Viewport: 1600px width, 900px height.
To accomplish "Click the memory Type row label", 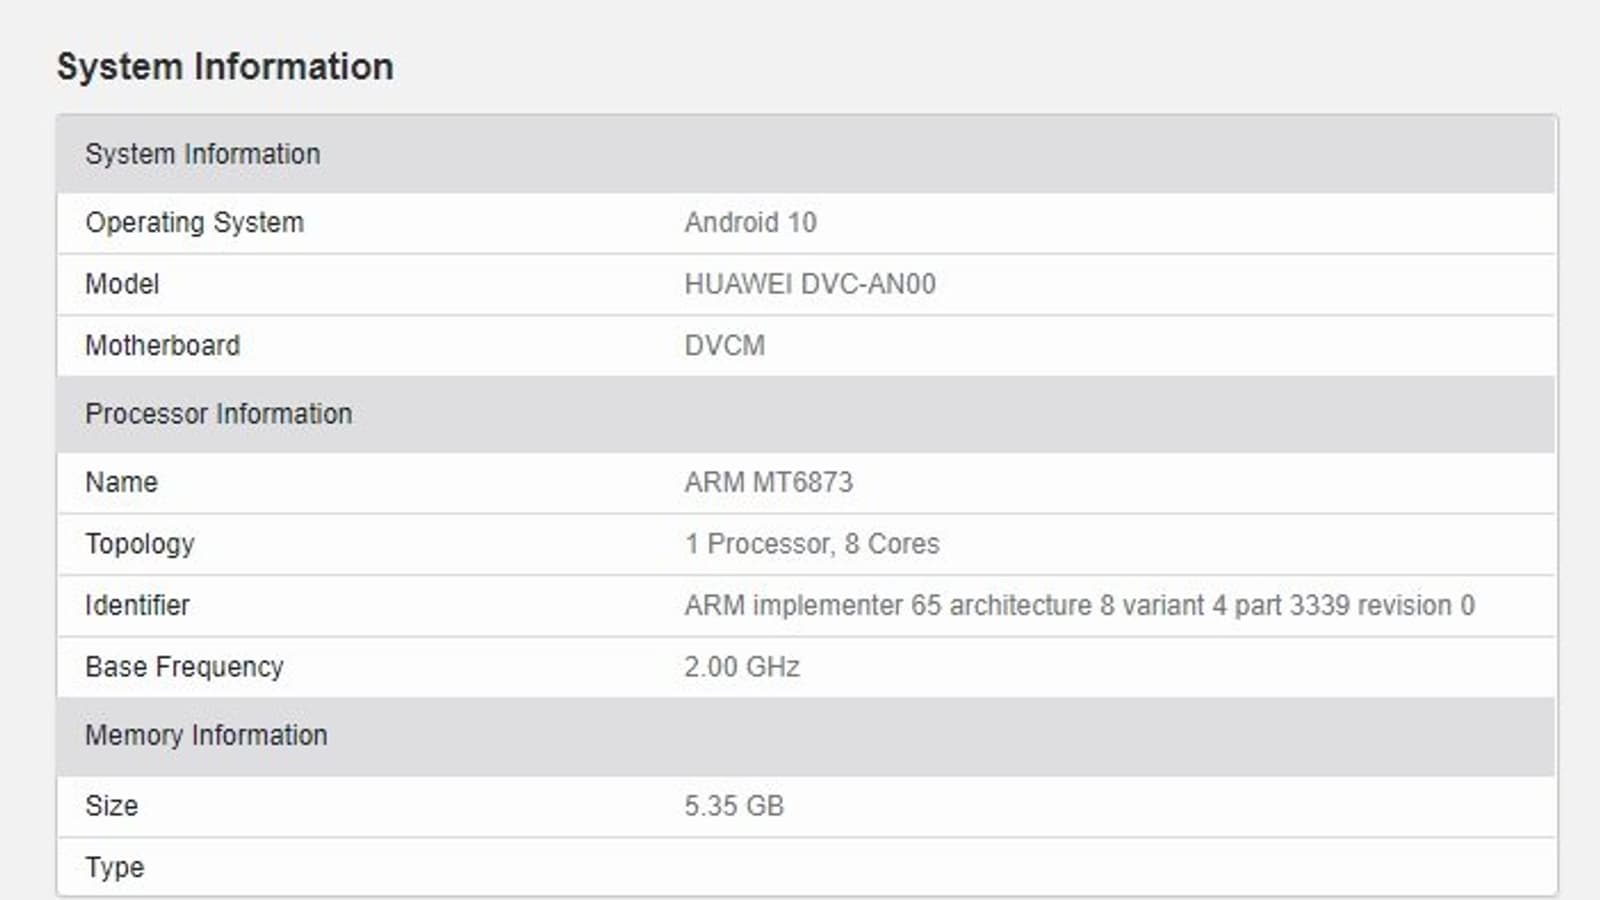I will pos(114,867).
